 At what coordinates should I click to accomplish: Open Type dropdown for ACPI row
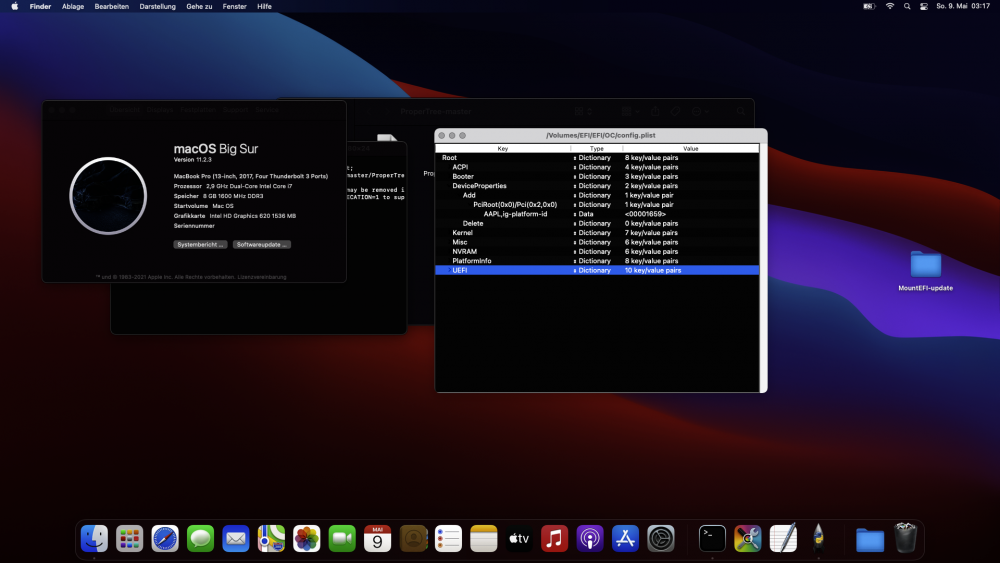coord(575,167)
